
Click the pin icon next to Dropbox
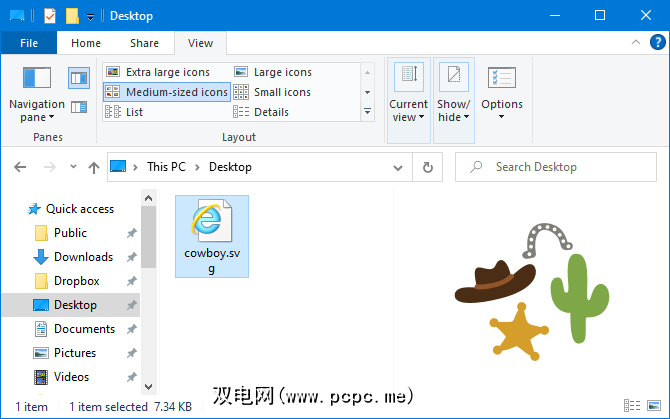(x=132, y=281)
